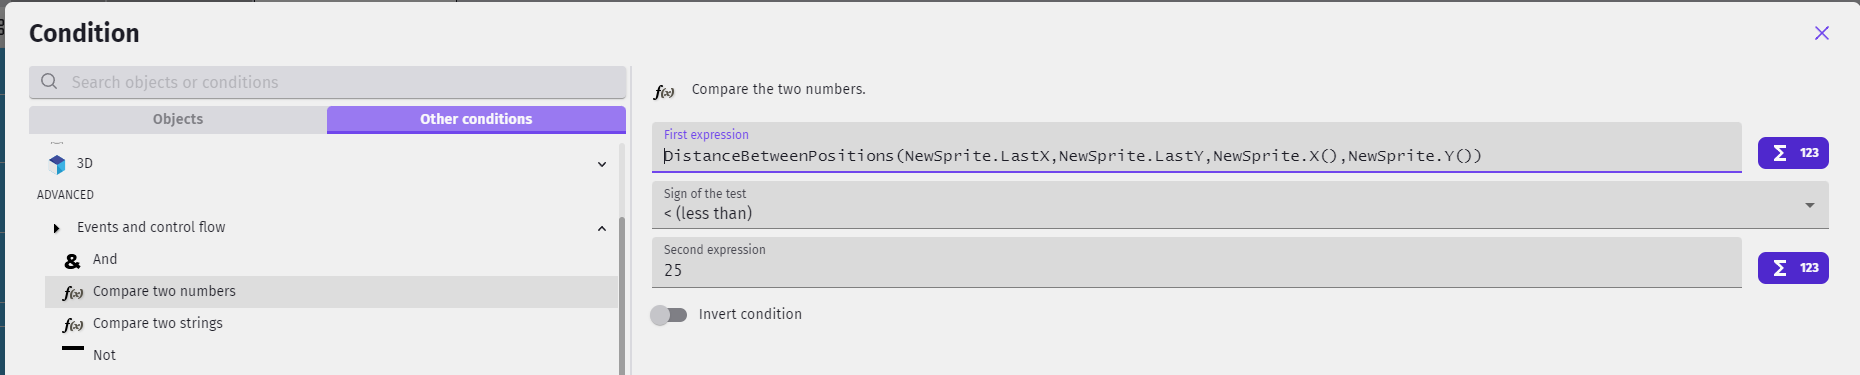This screenshot has height=375, width=1860.
Task: Click the search magnifier icon
Action: [x=49, y=81]
